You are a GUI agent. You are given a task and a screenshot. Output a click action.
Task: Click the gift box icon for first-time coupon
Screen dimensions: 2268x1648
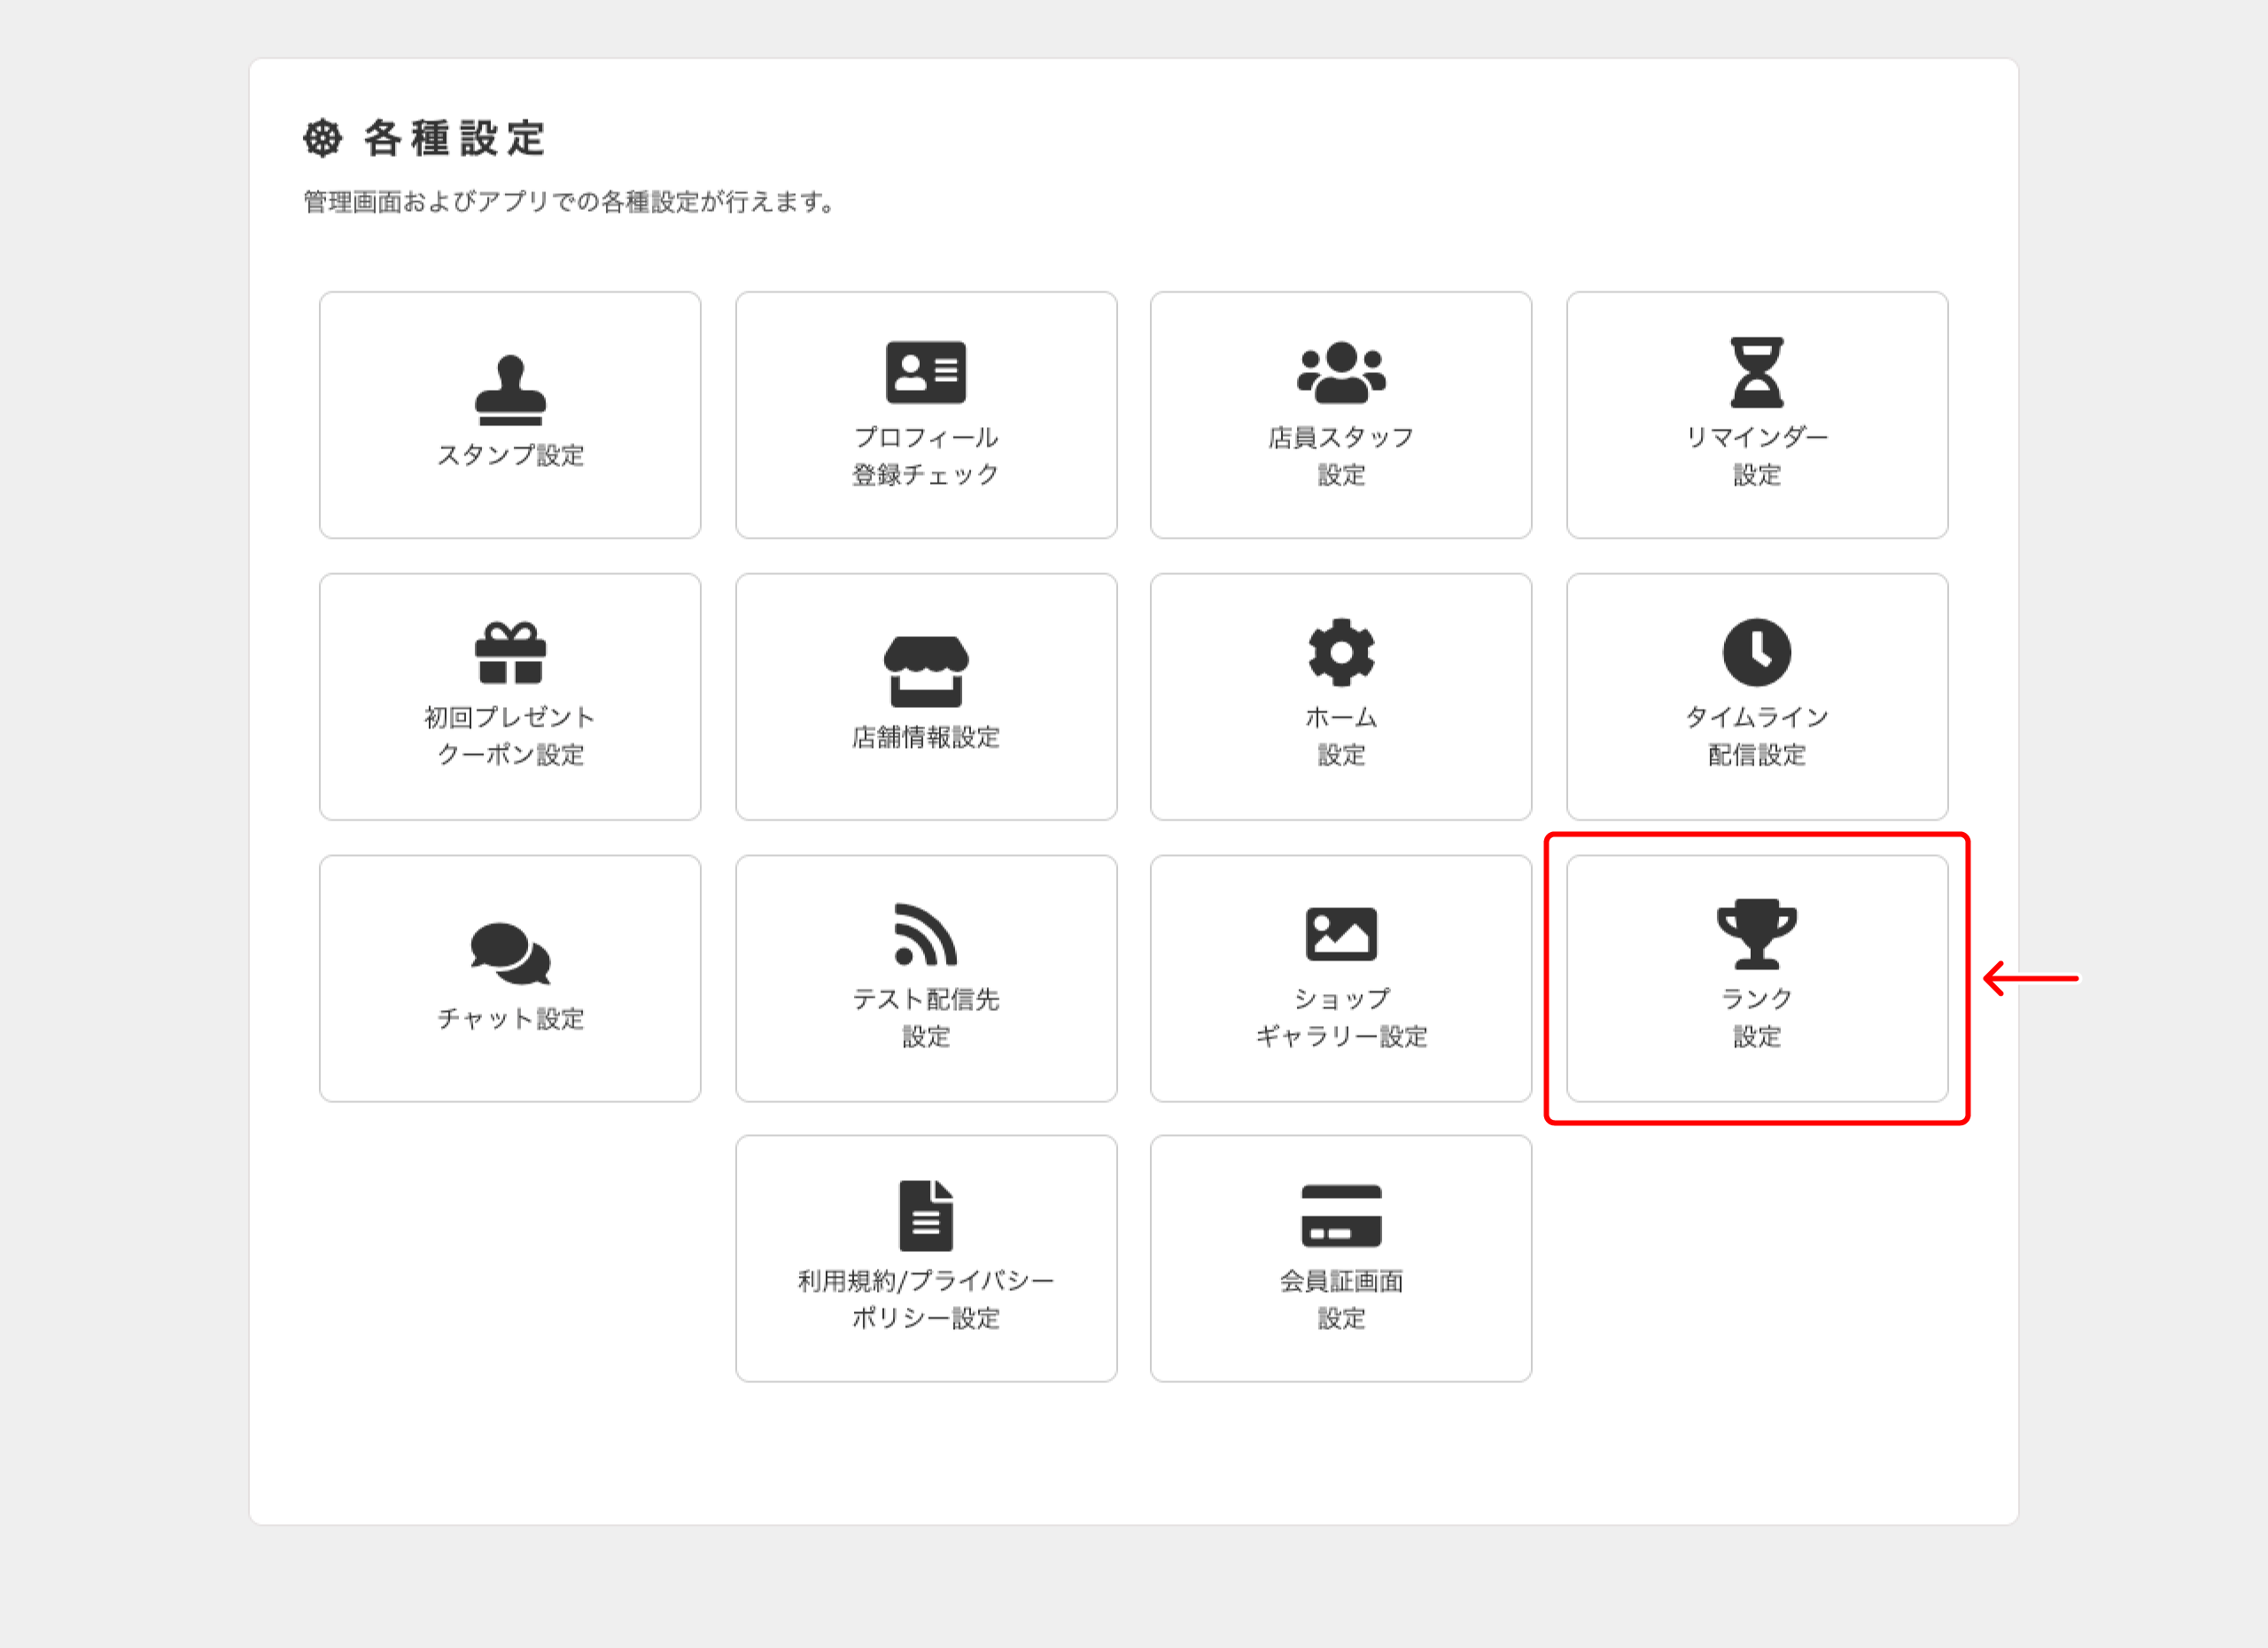pos(510,653)
